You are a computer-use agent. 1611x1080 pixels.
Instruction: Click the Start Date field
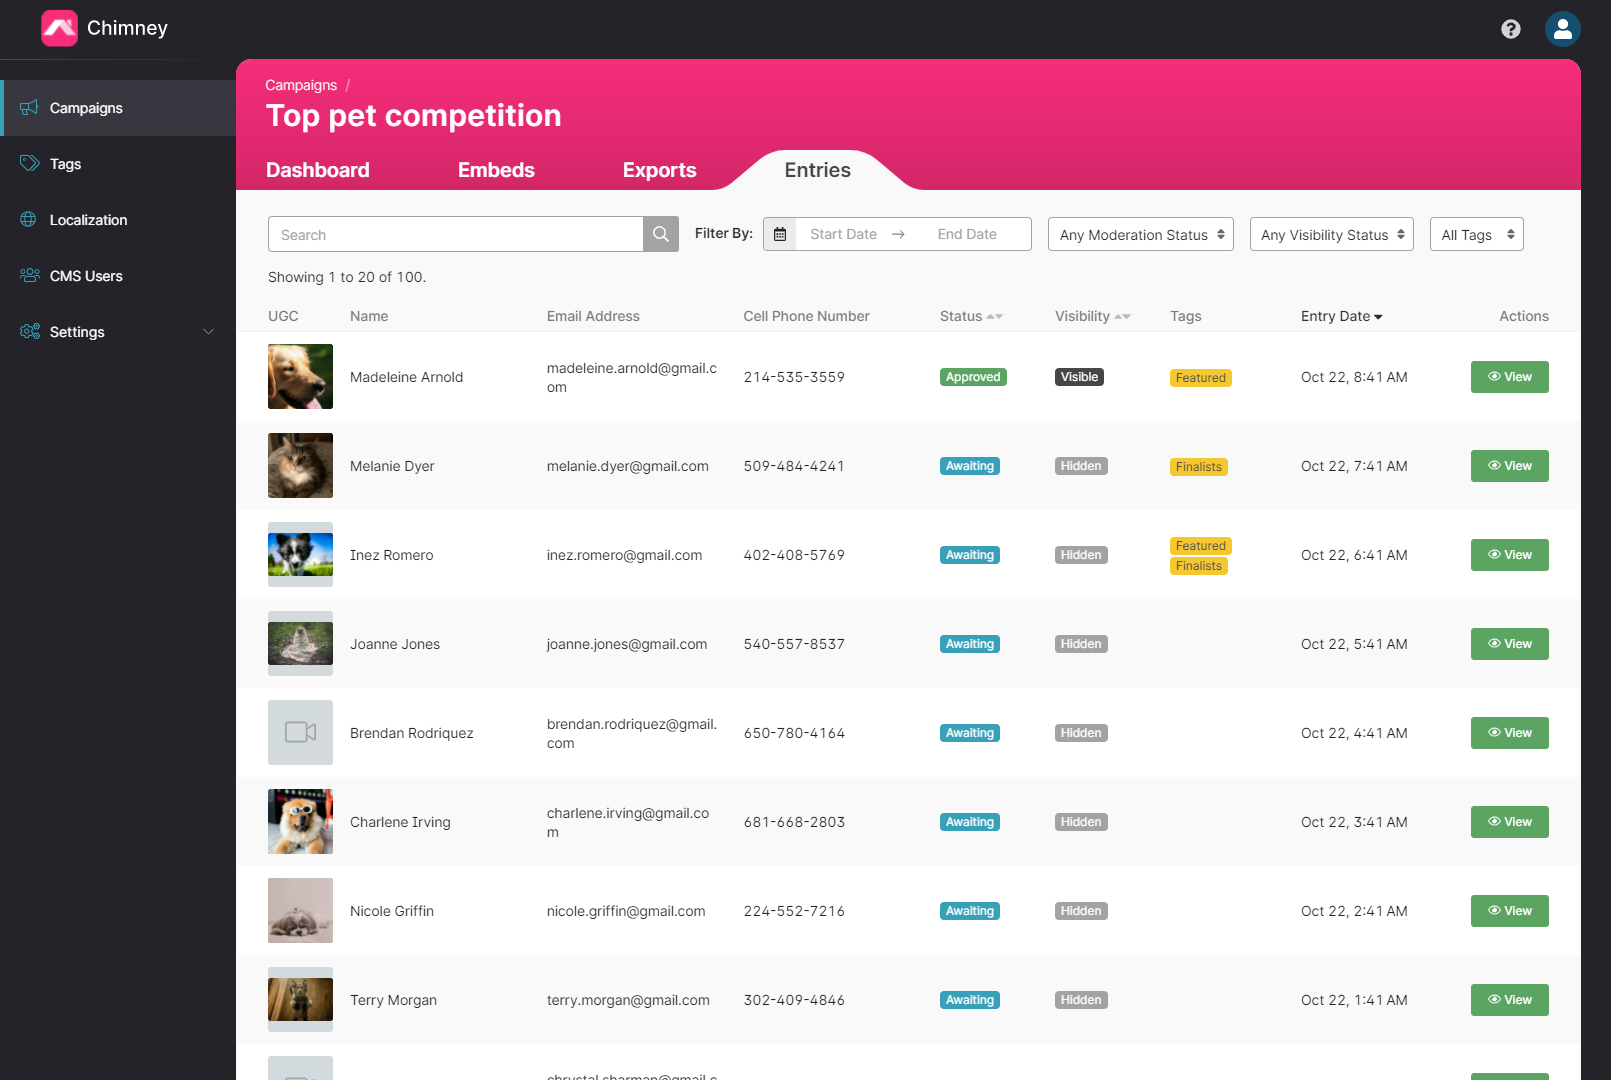843,234
